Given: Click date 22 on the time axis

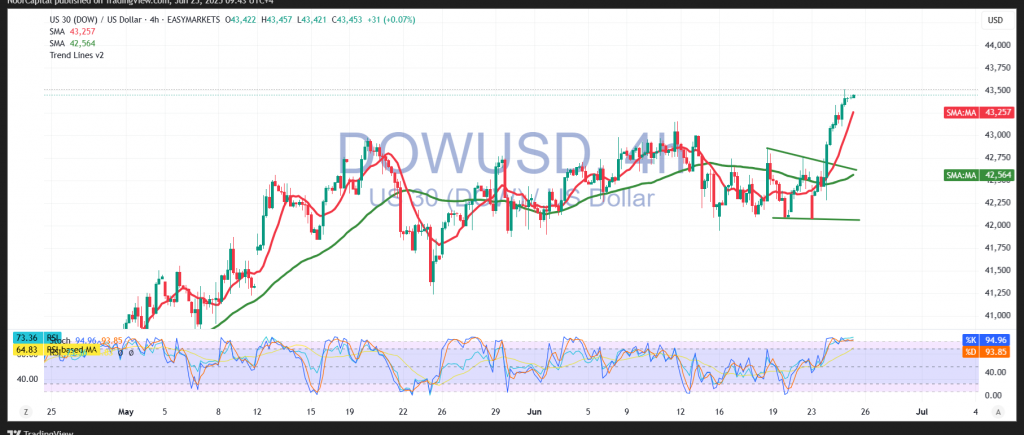Looking at the screenshot, I should [x=403, y=412].
